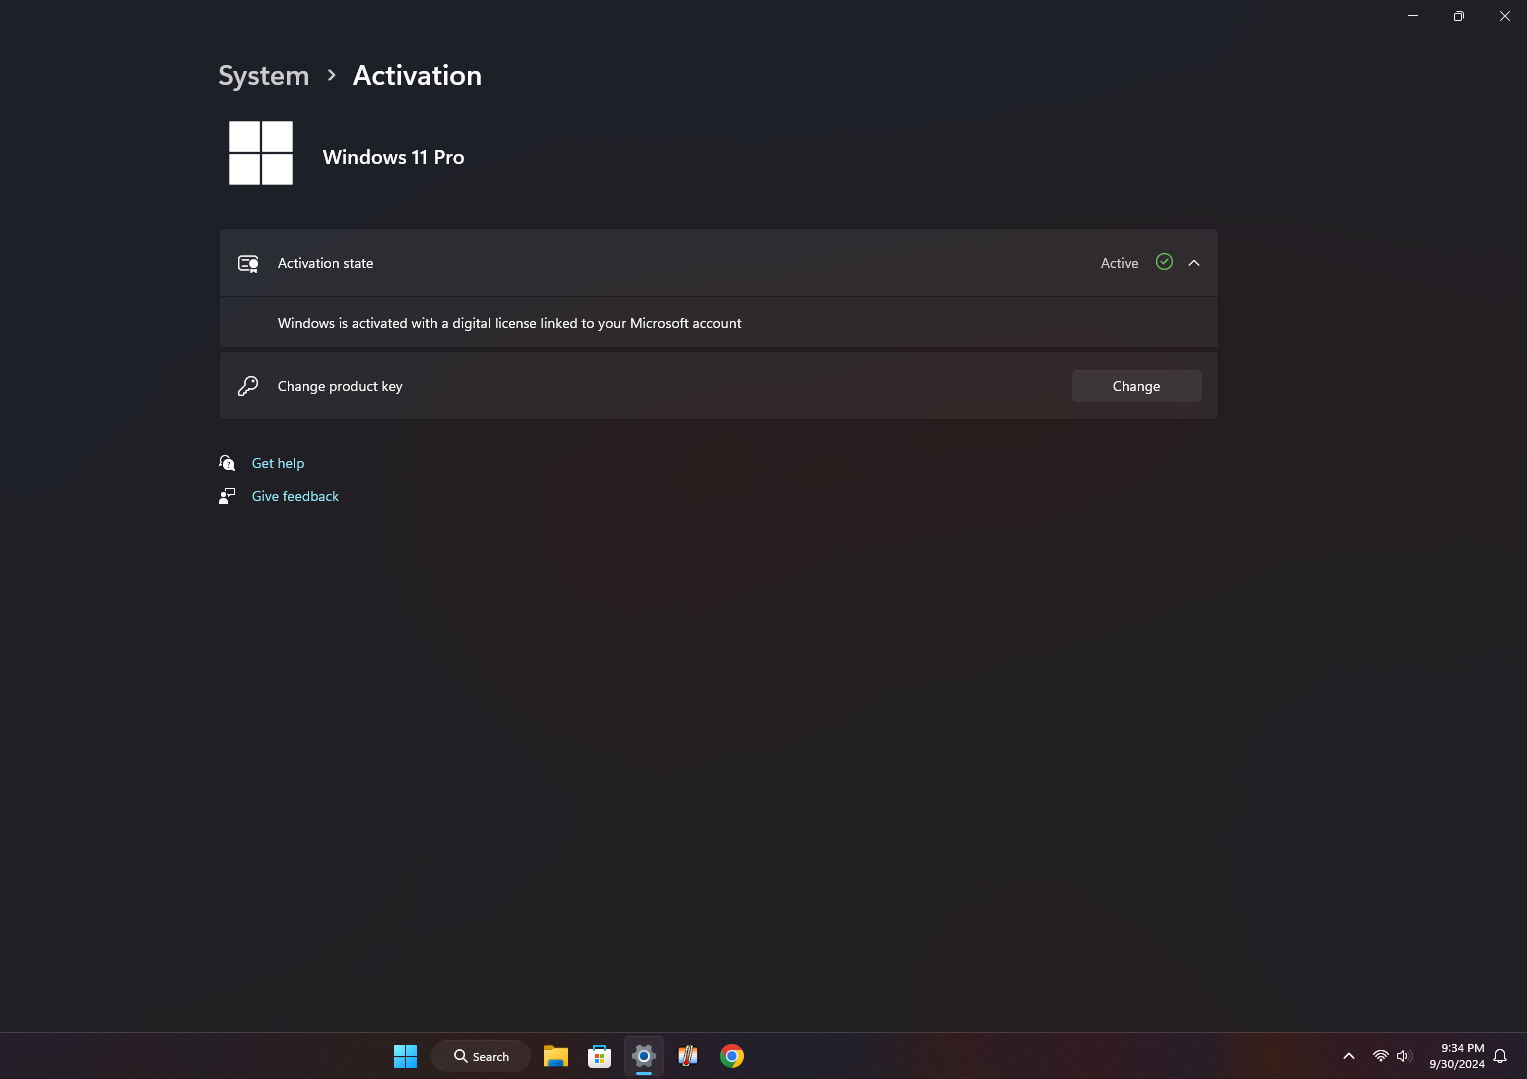The width and height of the screenshot is (1527, 1079).
Task: Click the Change product key button
Action: click(x=1136, y=386)
